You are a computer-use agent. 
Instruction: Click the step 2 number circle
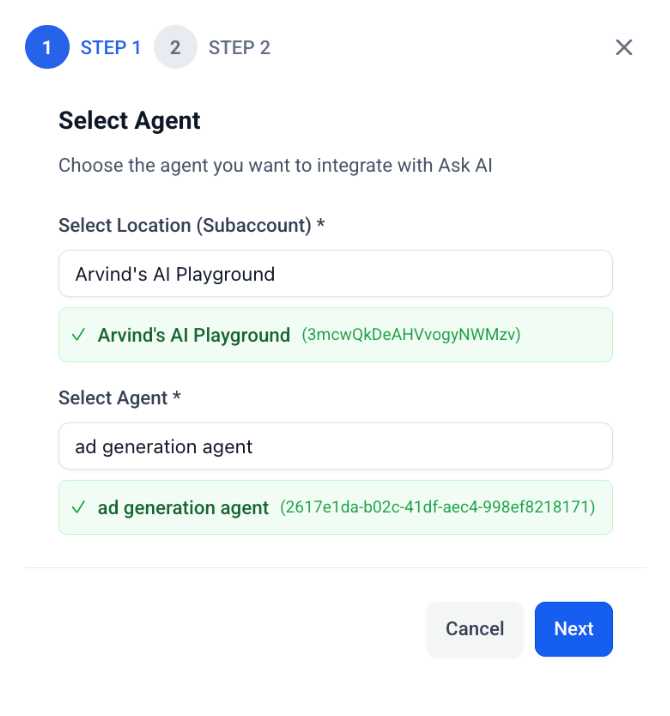pos(175,48)
